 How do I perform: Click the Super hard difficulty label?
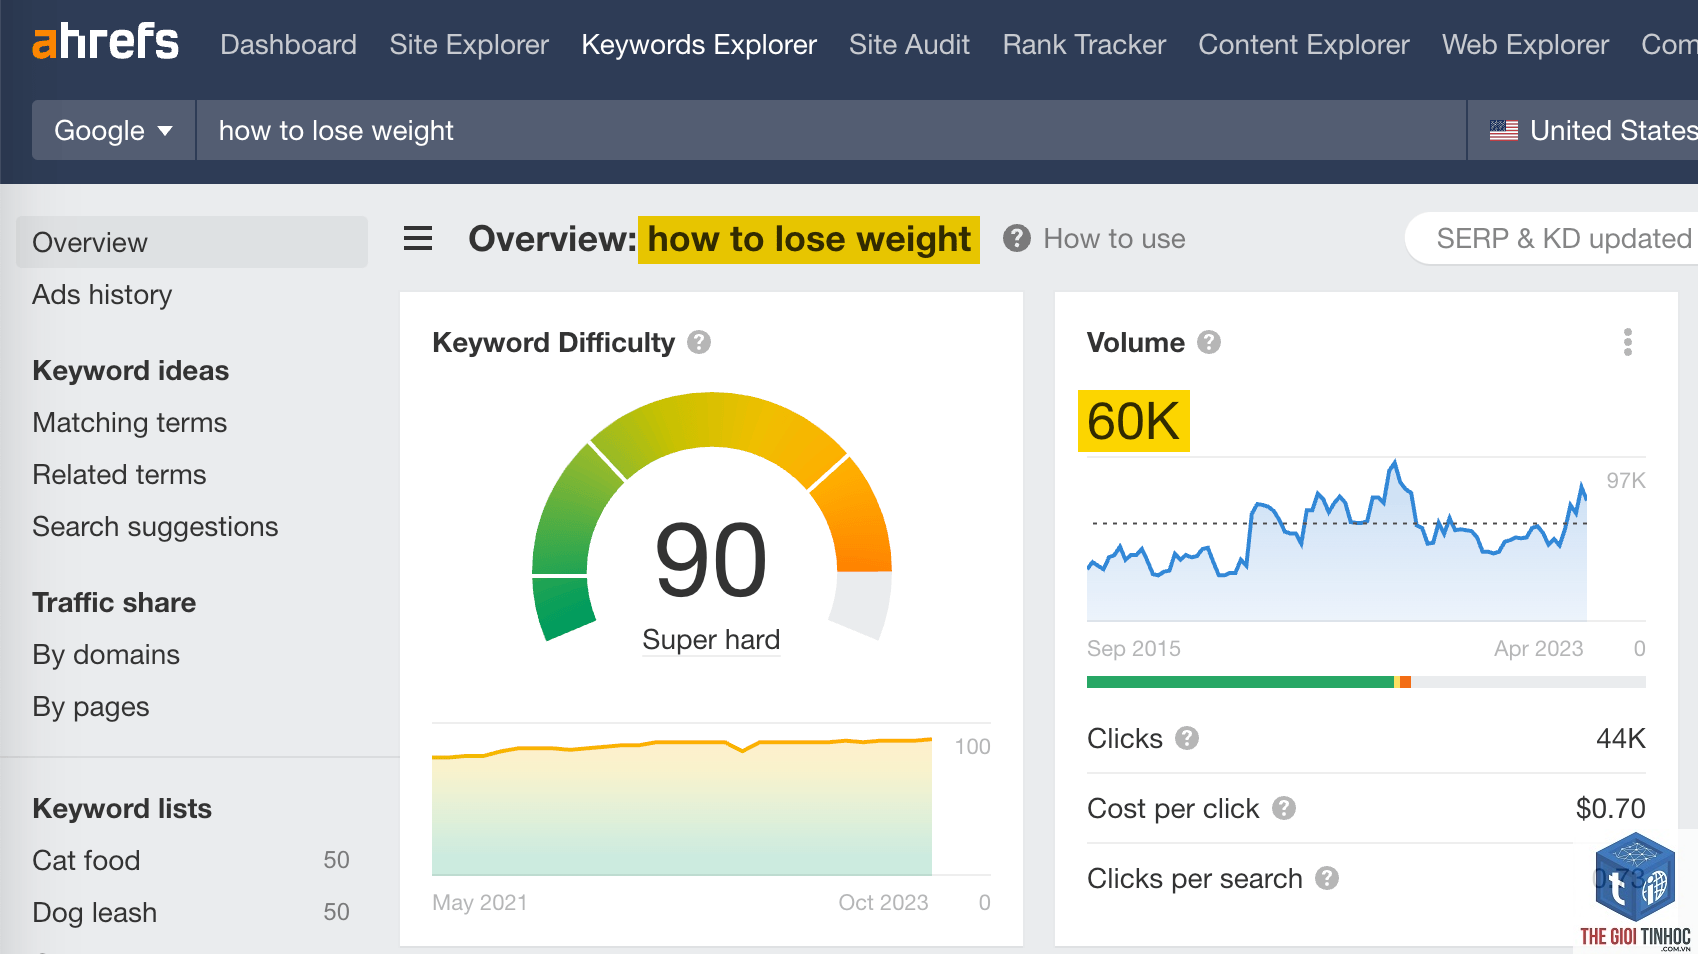click(711, 639)
